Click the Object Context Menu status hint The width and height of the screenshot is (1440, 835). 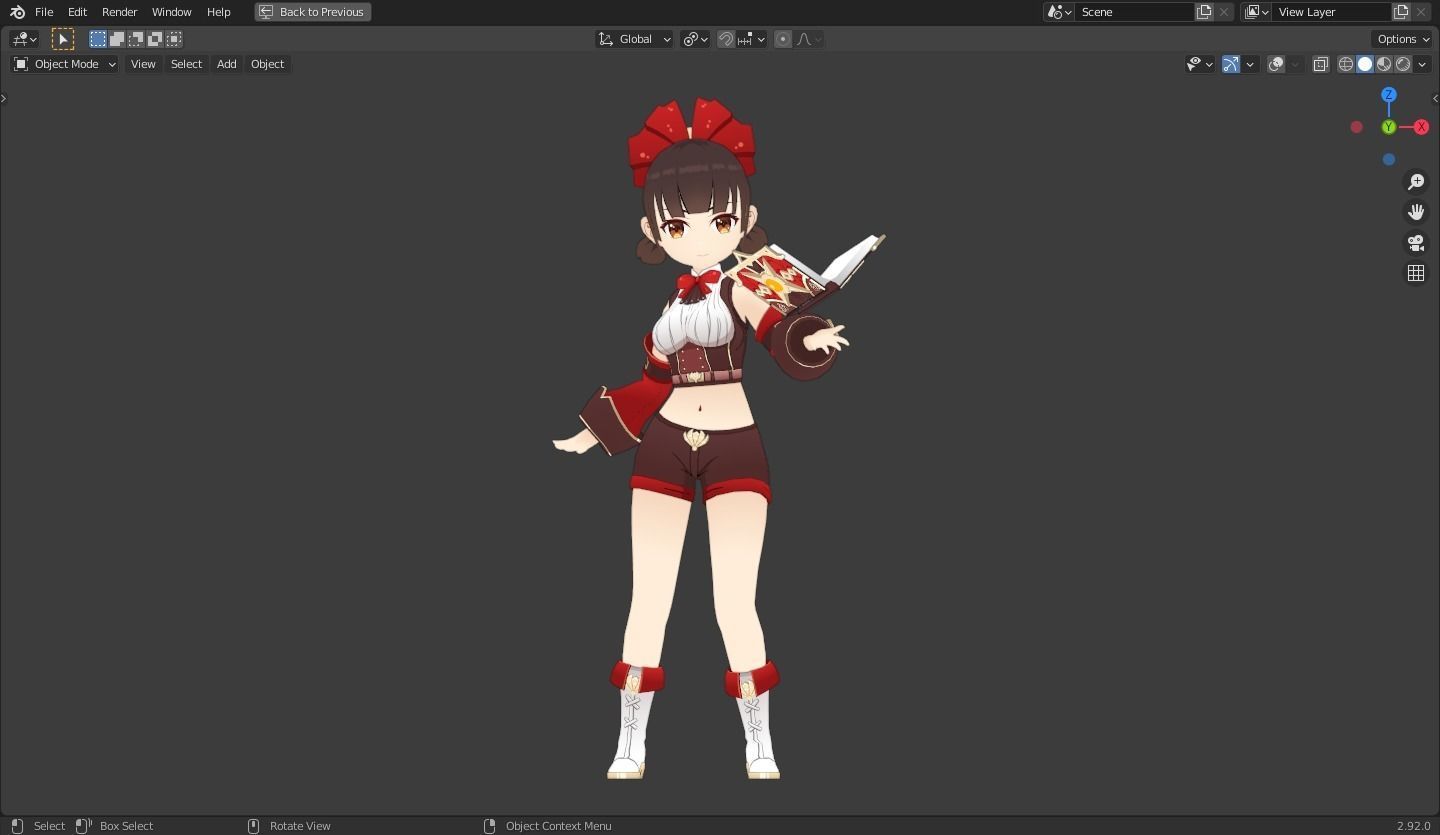click(558, 826)
